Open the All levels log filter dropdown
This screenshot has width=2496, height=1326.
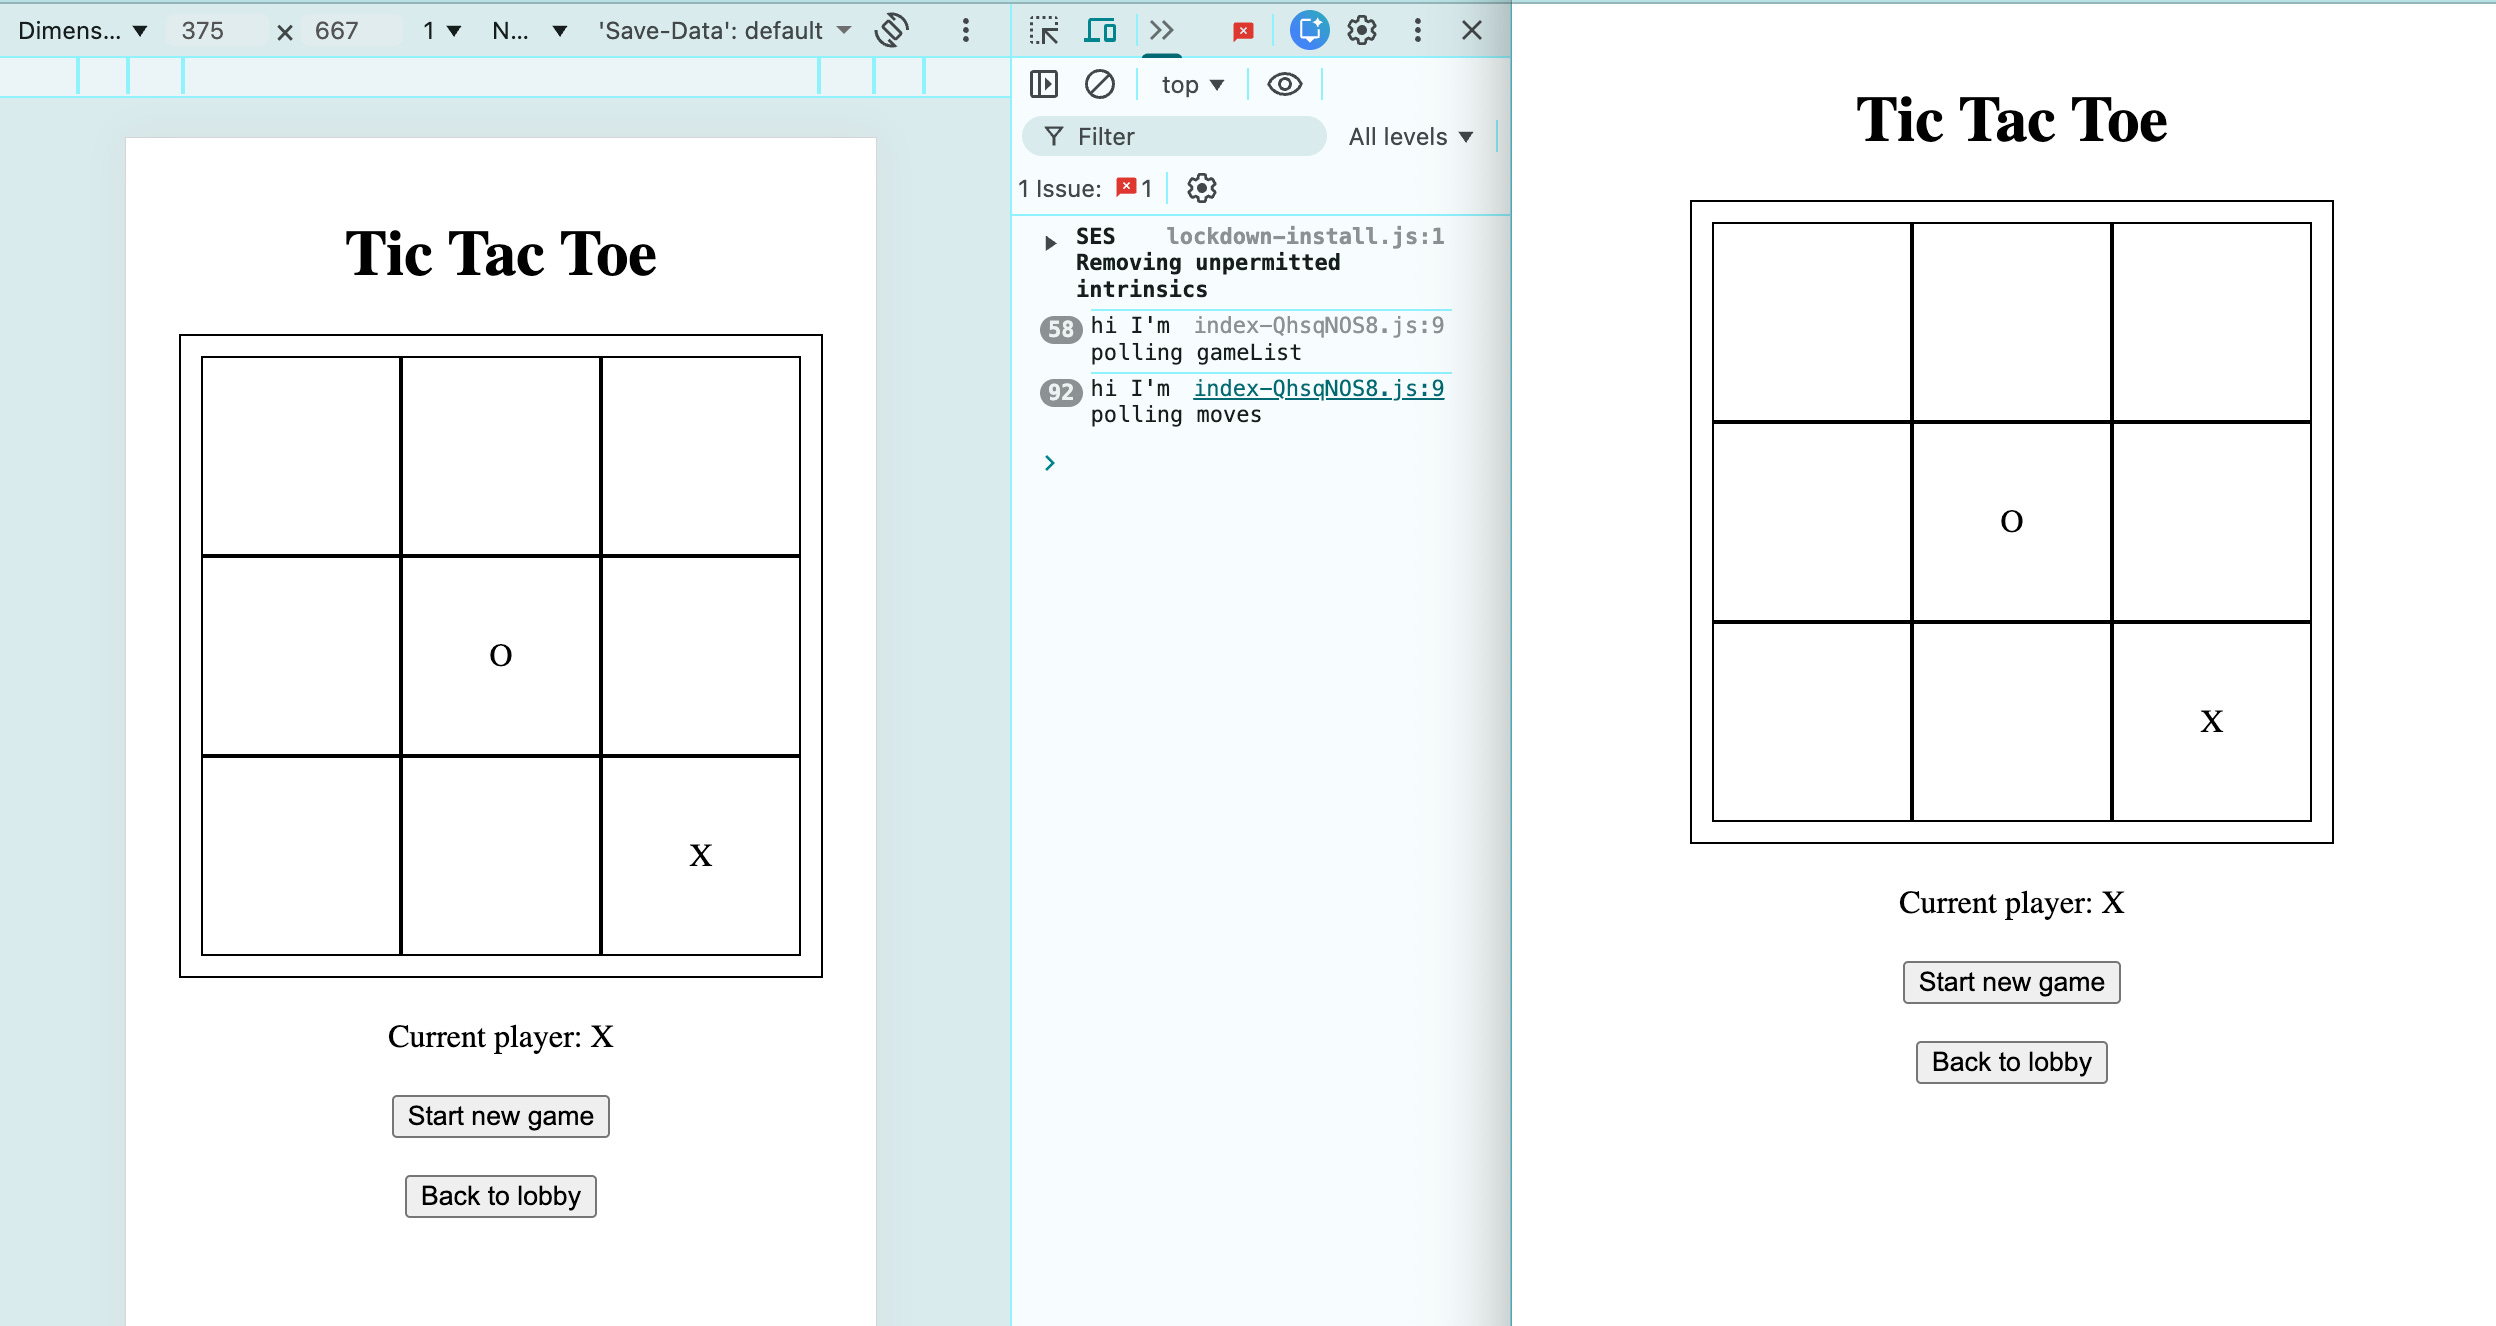click(1410, 137)
